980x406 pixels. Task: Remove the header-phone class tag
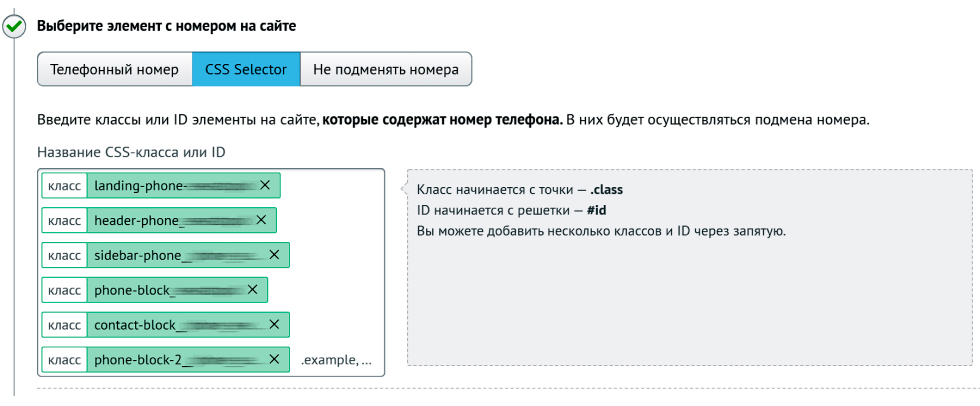[261, 220]
